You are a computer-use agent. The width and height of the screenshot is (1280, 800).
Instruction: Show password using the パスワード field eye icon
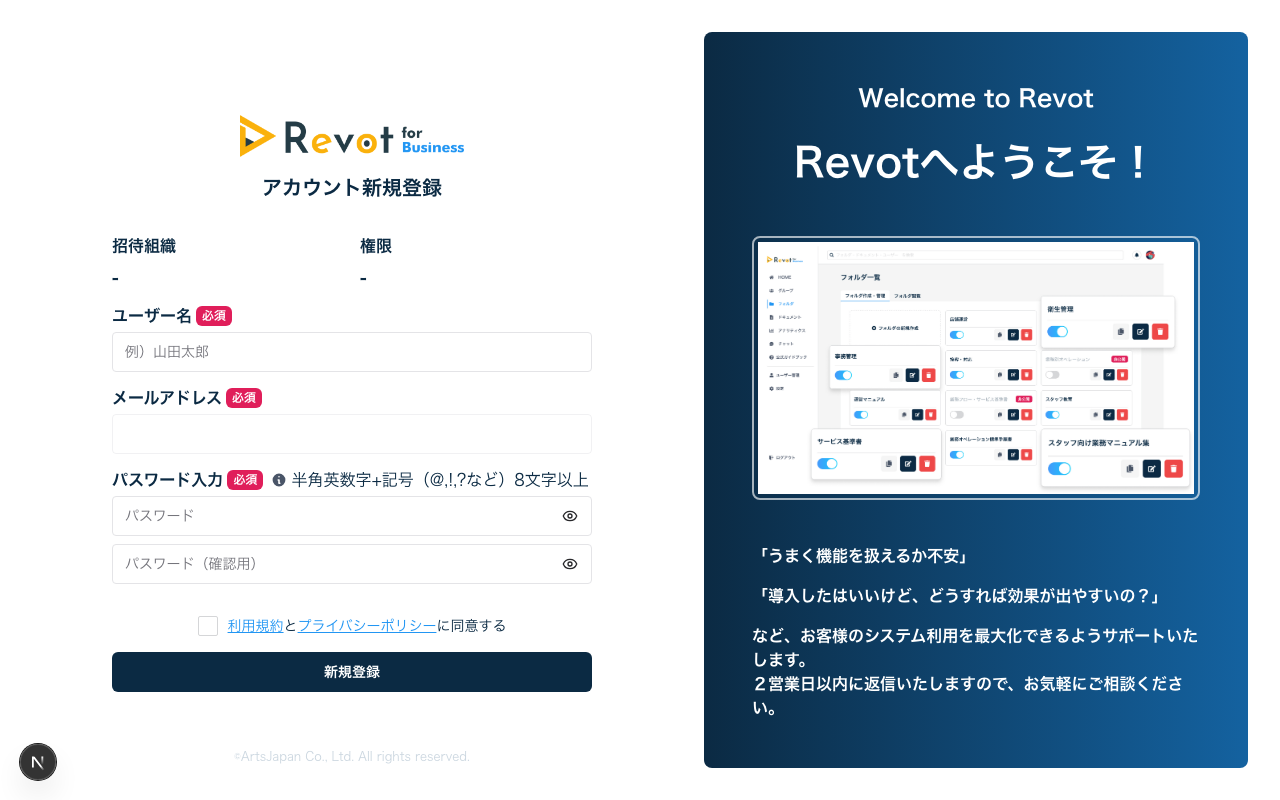pyautogui.click(x=570, y=516)
